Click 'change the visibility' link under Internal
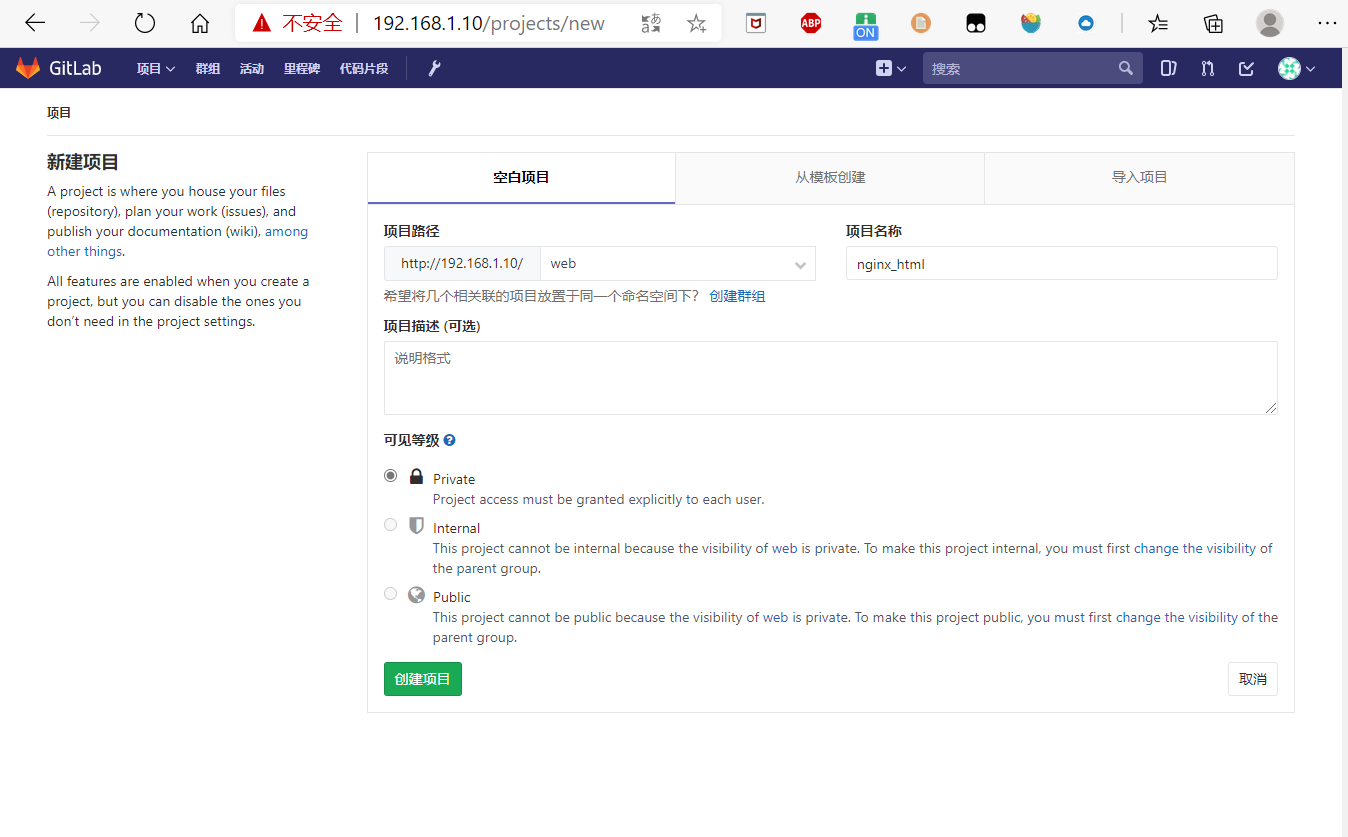This screenshot has height=837, width=1348. click(1195, 548)
